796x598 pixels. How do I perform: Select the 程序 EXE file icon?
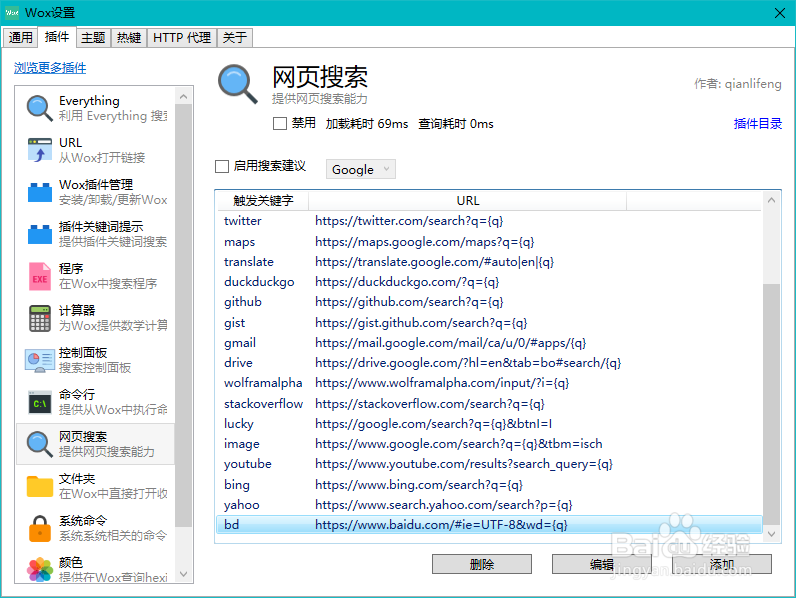click(40, 276)
